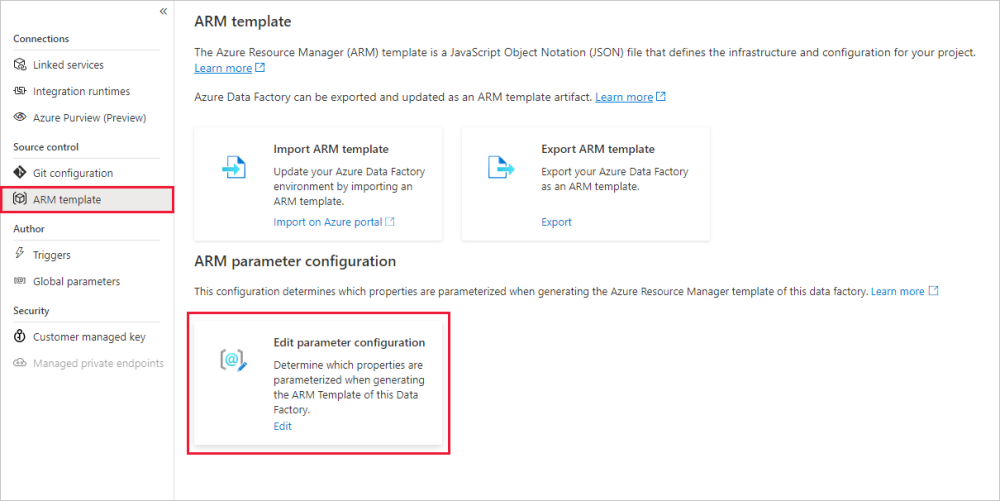Image resolution: width=1000 pixels, height=501 pixels.
Task: Click the Azure Purview eye icon
Action: click(x=20, y=117)
